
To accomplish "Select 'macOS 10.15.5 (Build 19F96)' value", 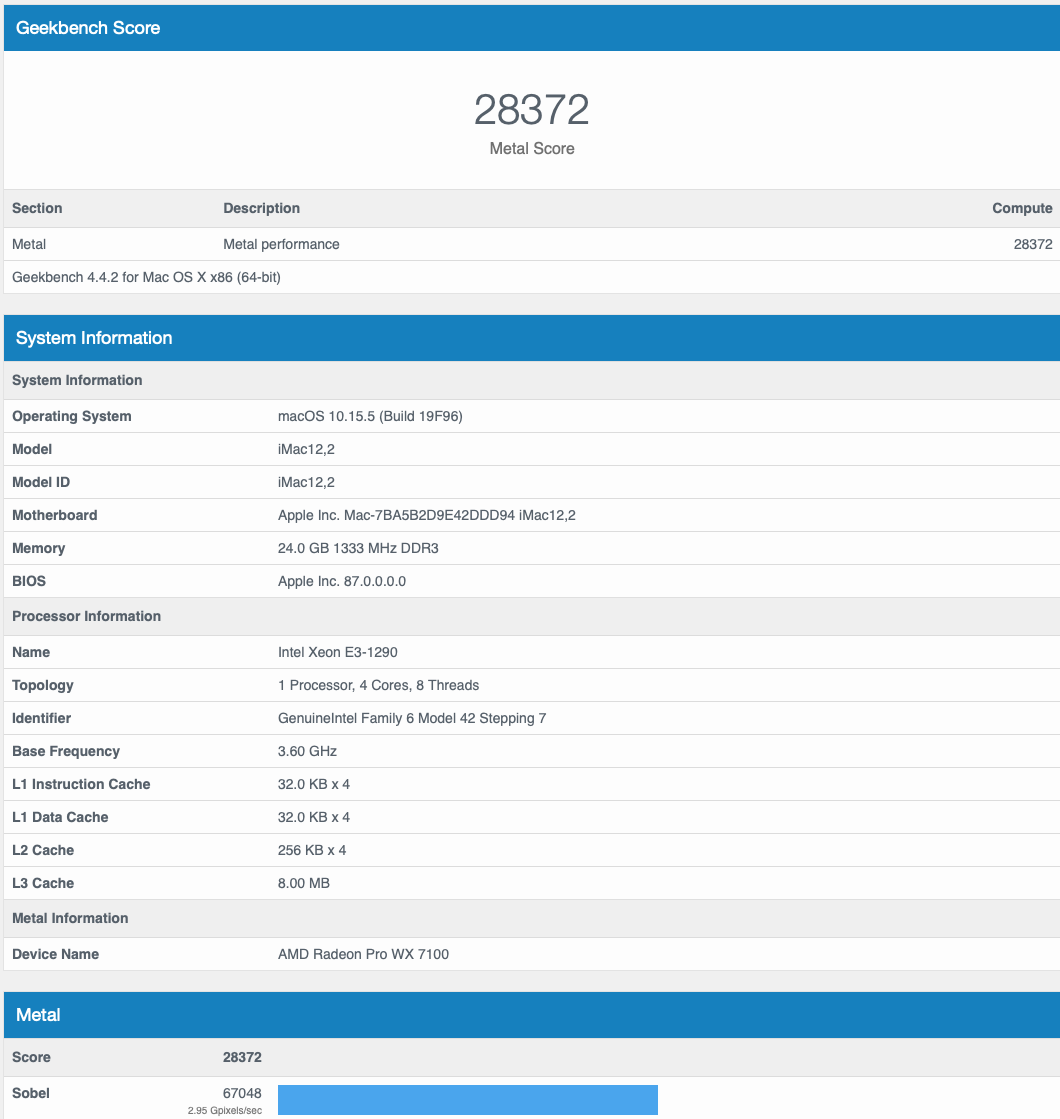I will (370, 416).
